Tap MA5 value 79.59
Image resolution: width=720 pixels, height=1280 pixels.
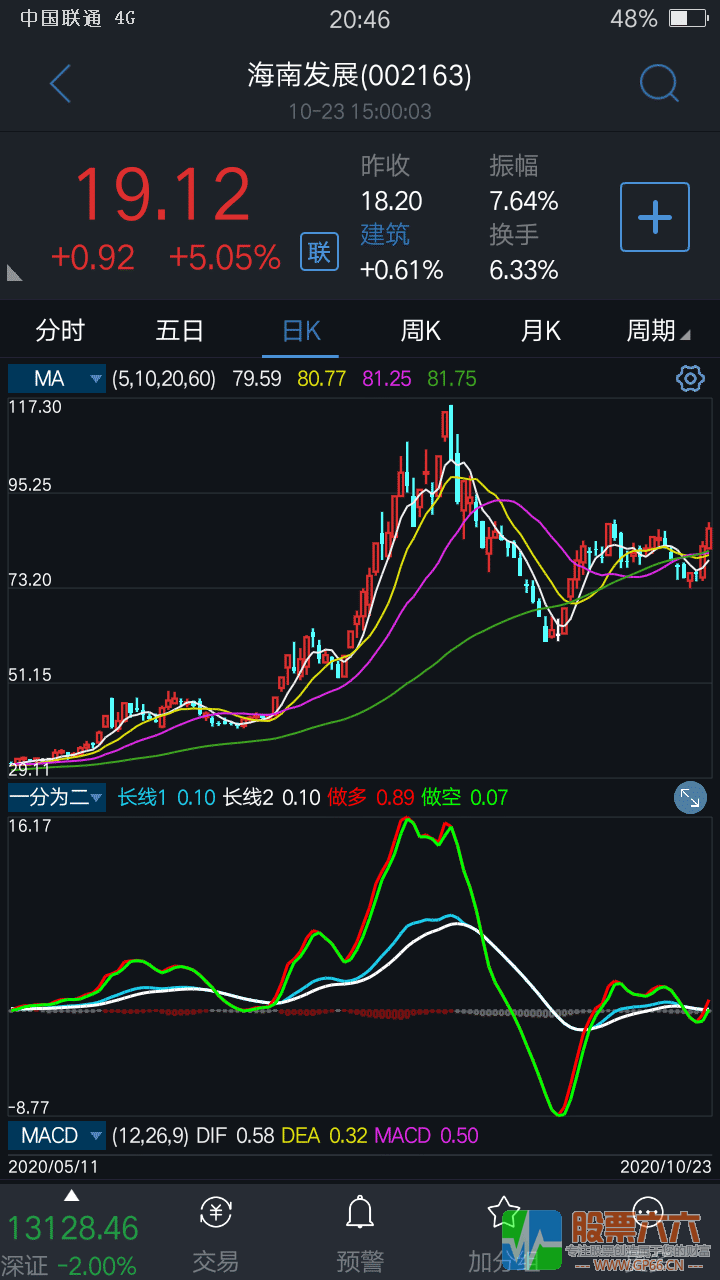pos(257,379)
